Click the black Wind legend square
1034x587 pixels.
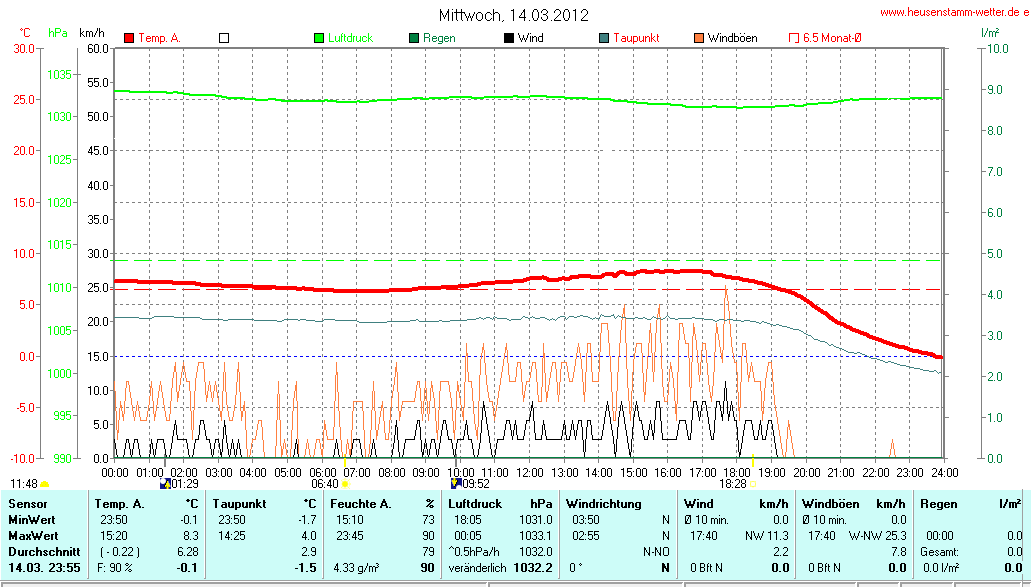coord(509,38)
